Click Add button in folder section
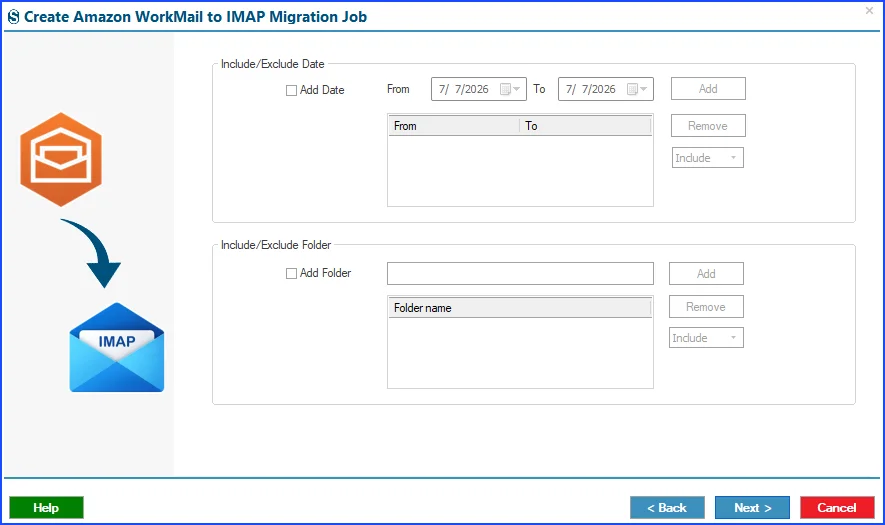The image size is (885, 525). (x=706, y=274)
